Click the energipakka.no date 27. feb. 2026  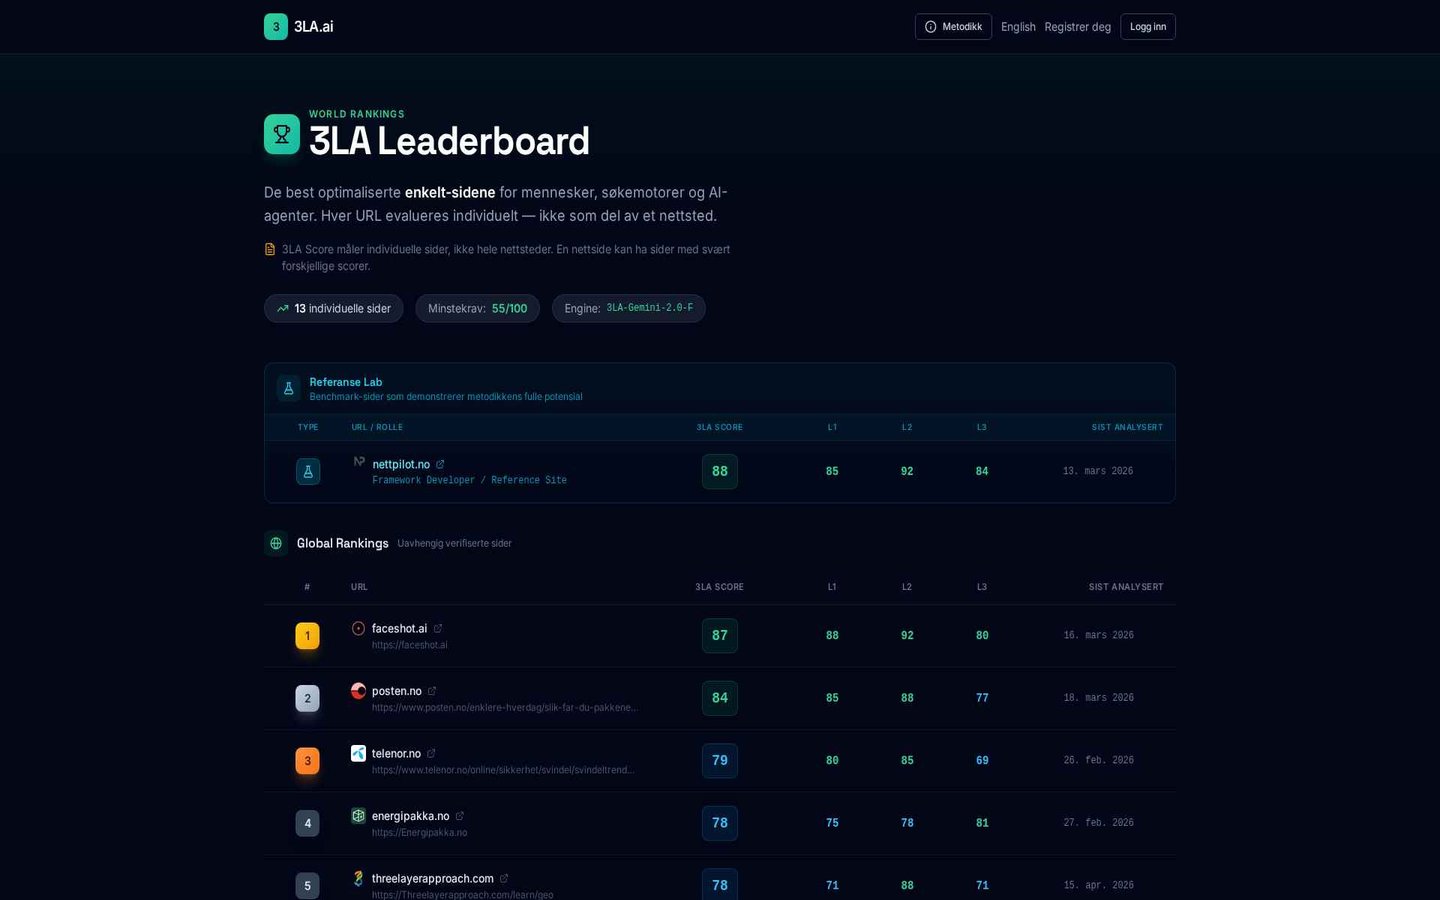pos(1099,823)
